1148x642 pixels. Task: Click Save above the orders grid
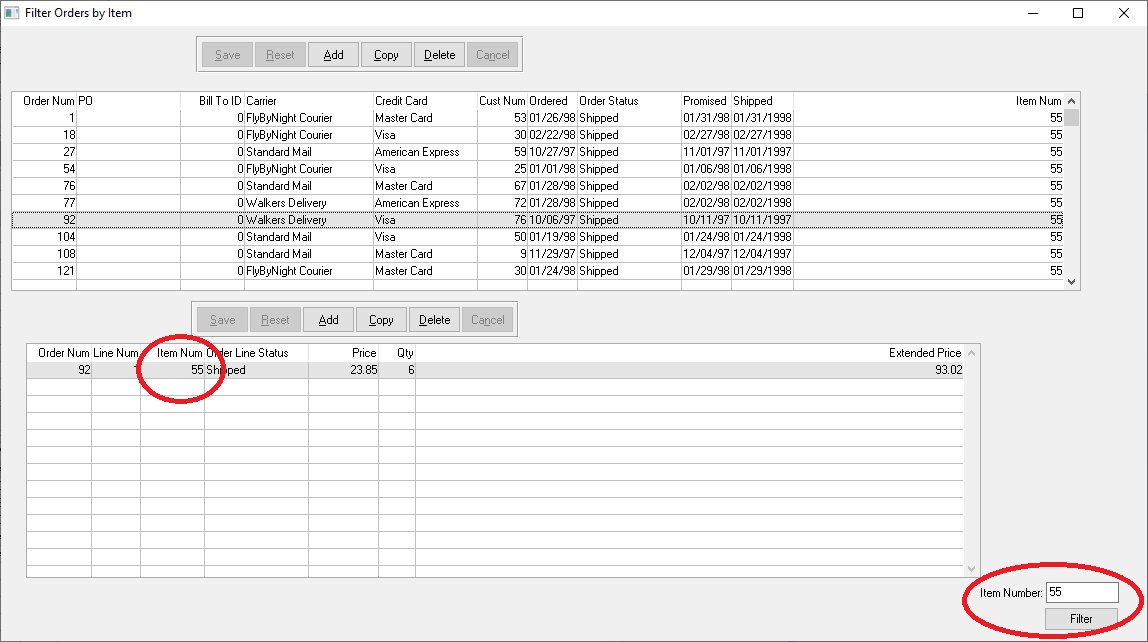(x=227, y=55)
